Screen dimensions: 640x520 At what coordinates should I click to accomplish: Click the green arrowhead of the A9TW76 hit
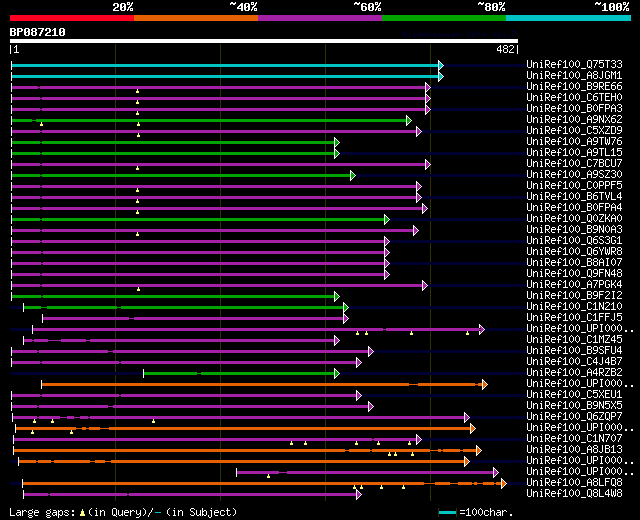[337, 142]
